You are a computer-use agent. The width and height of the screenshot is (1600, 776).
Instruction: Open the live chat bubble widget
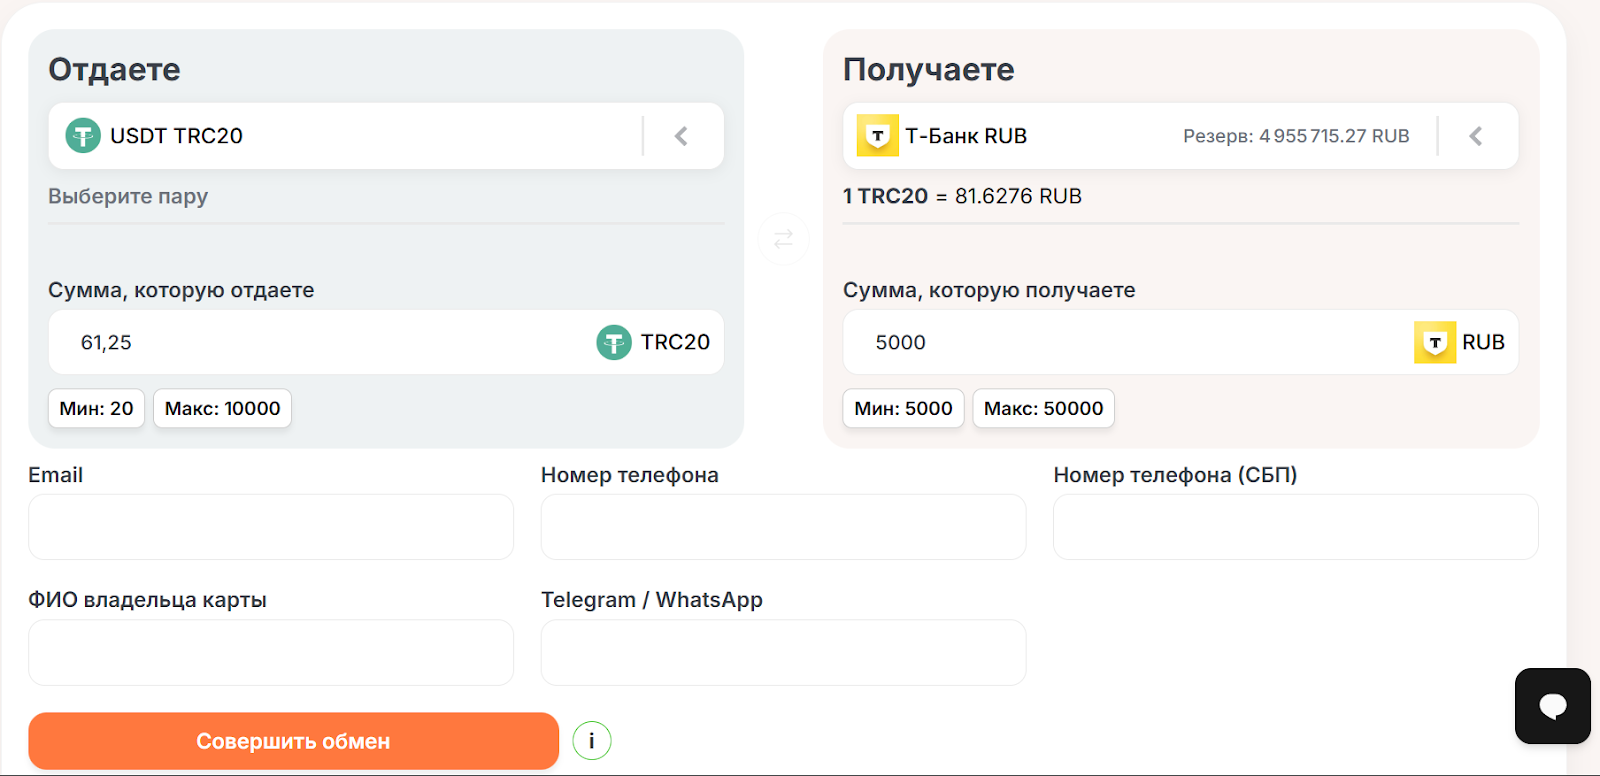[1552, 706]
